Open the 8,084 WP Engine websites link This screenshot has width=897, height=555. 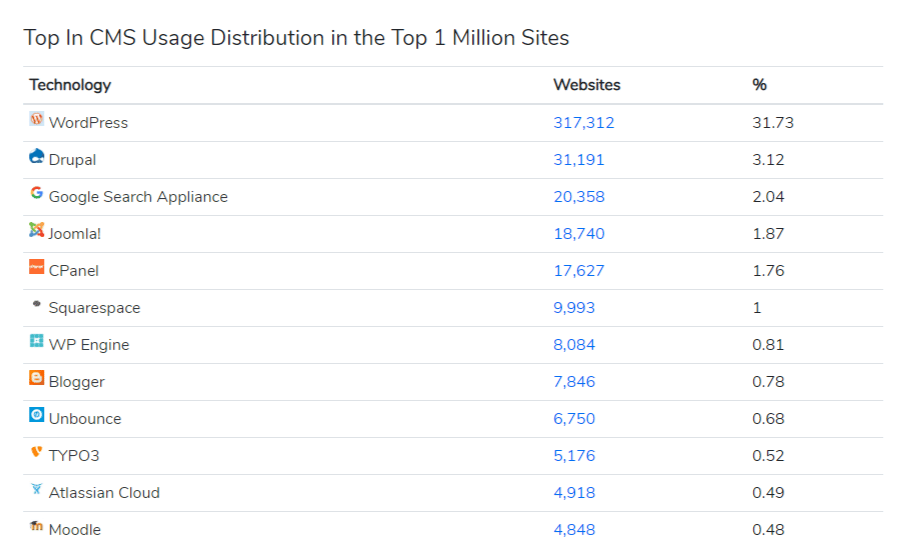coord(574,344)
